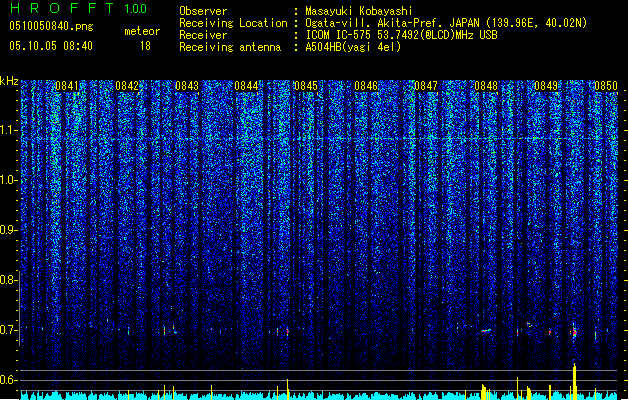
Task: Select observer name Masayuki Kobayashi
Action: pos(359,11)
